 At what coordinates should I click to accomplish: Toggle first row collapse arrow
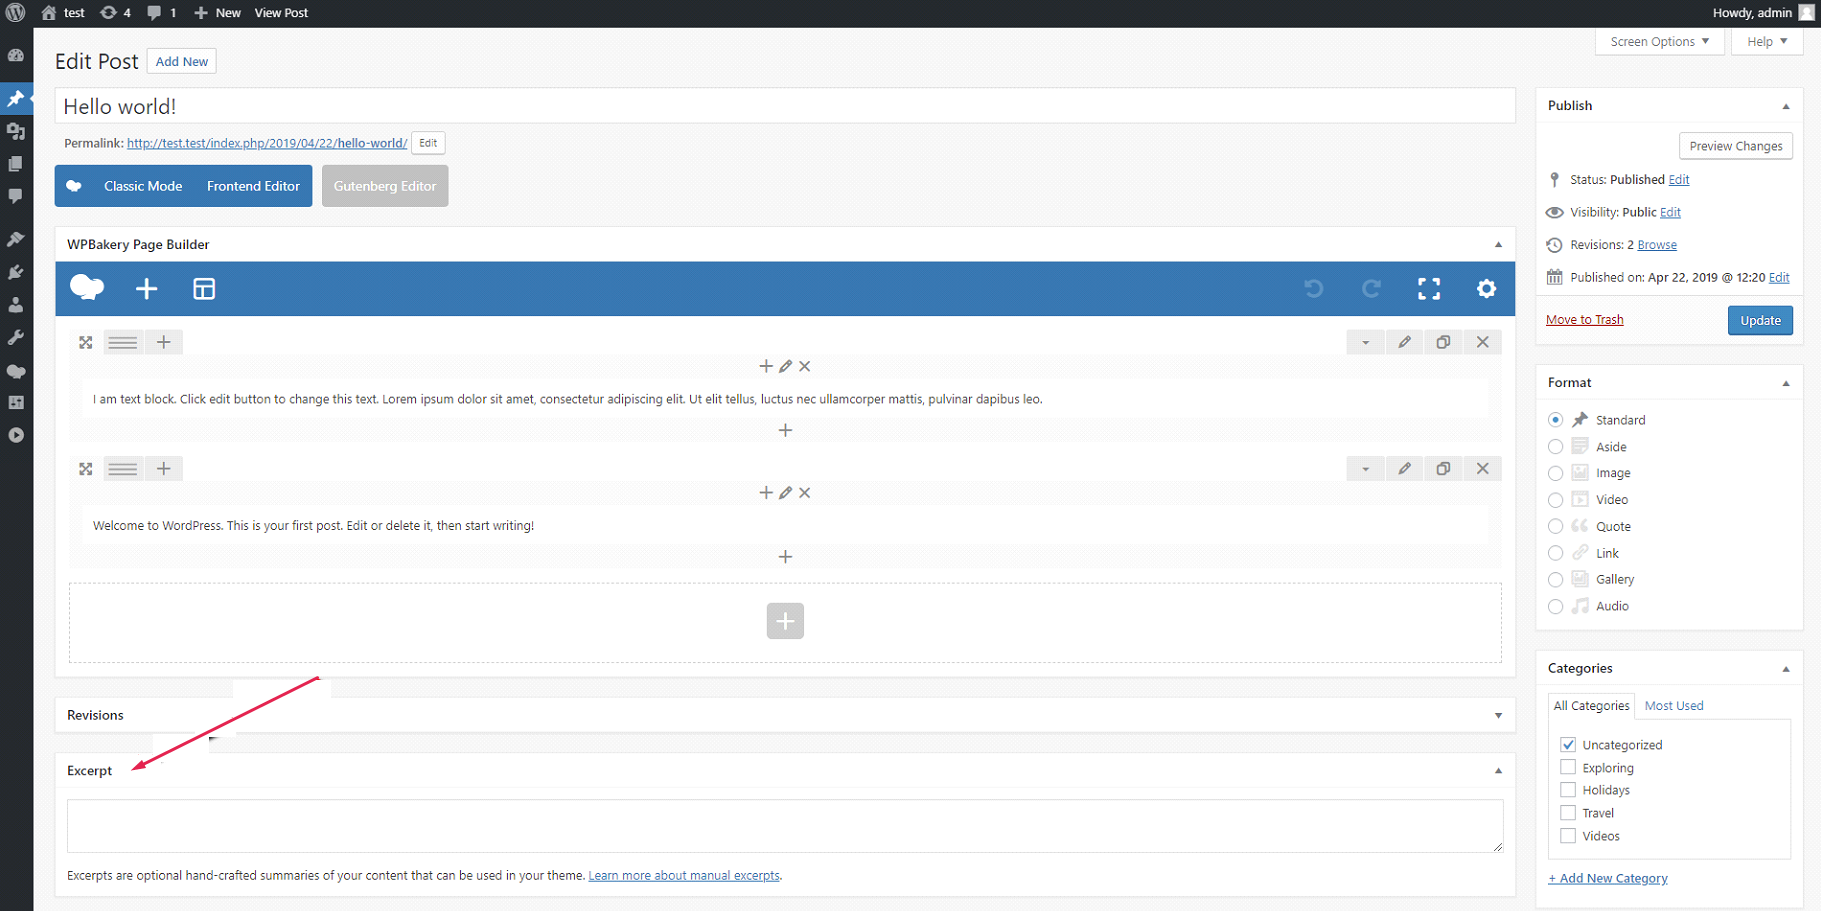tap(1365, 342)
